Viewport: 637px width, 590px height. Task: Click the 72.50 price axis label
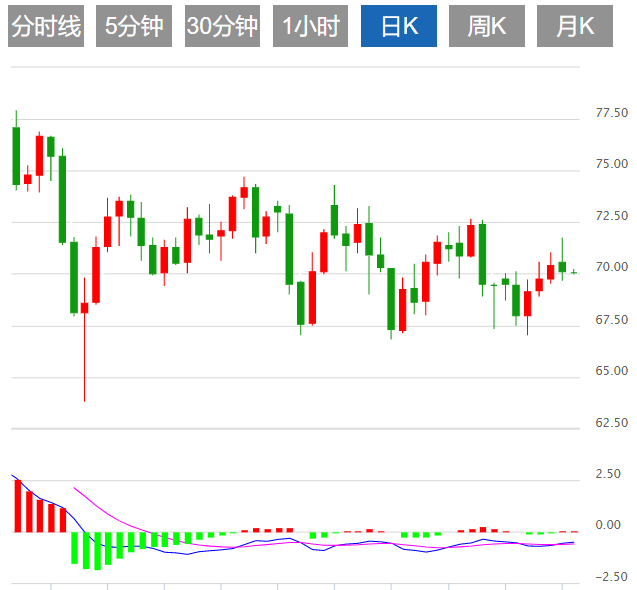[612, 216]
